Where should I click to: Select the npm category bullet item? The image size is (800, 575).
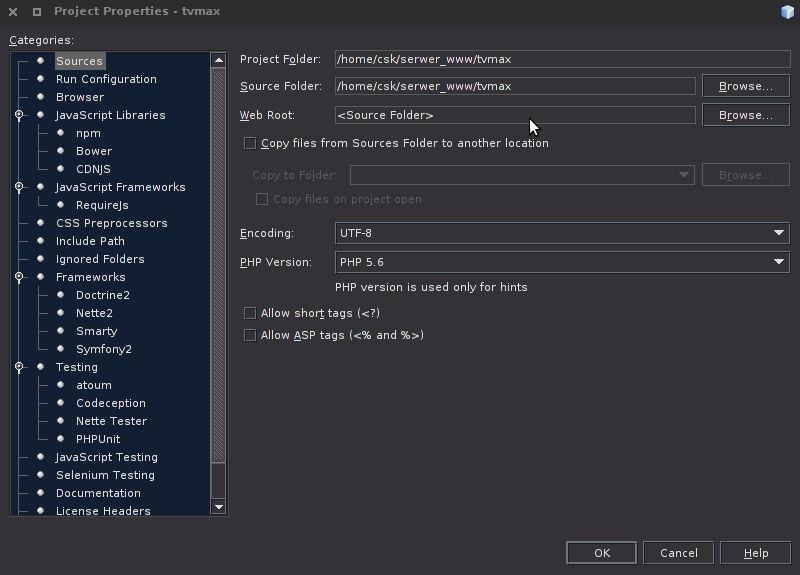point(88,133)
